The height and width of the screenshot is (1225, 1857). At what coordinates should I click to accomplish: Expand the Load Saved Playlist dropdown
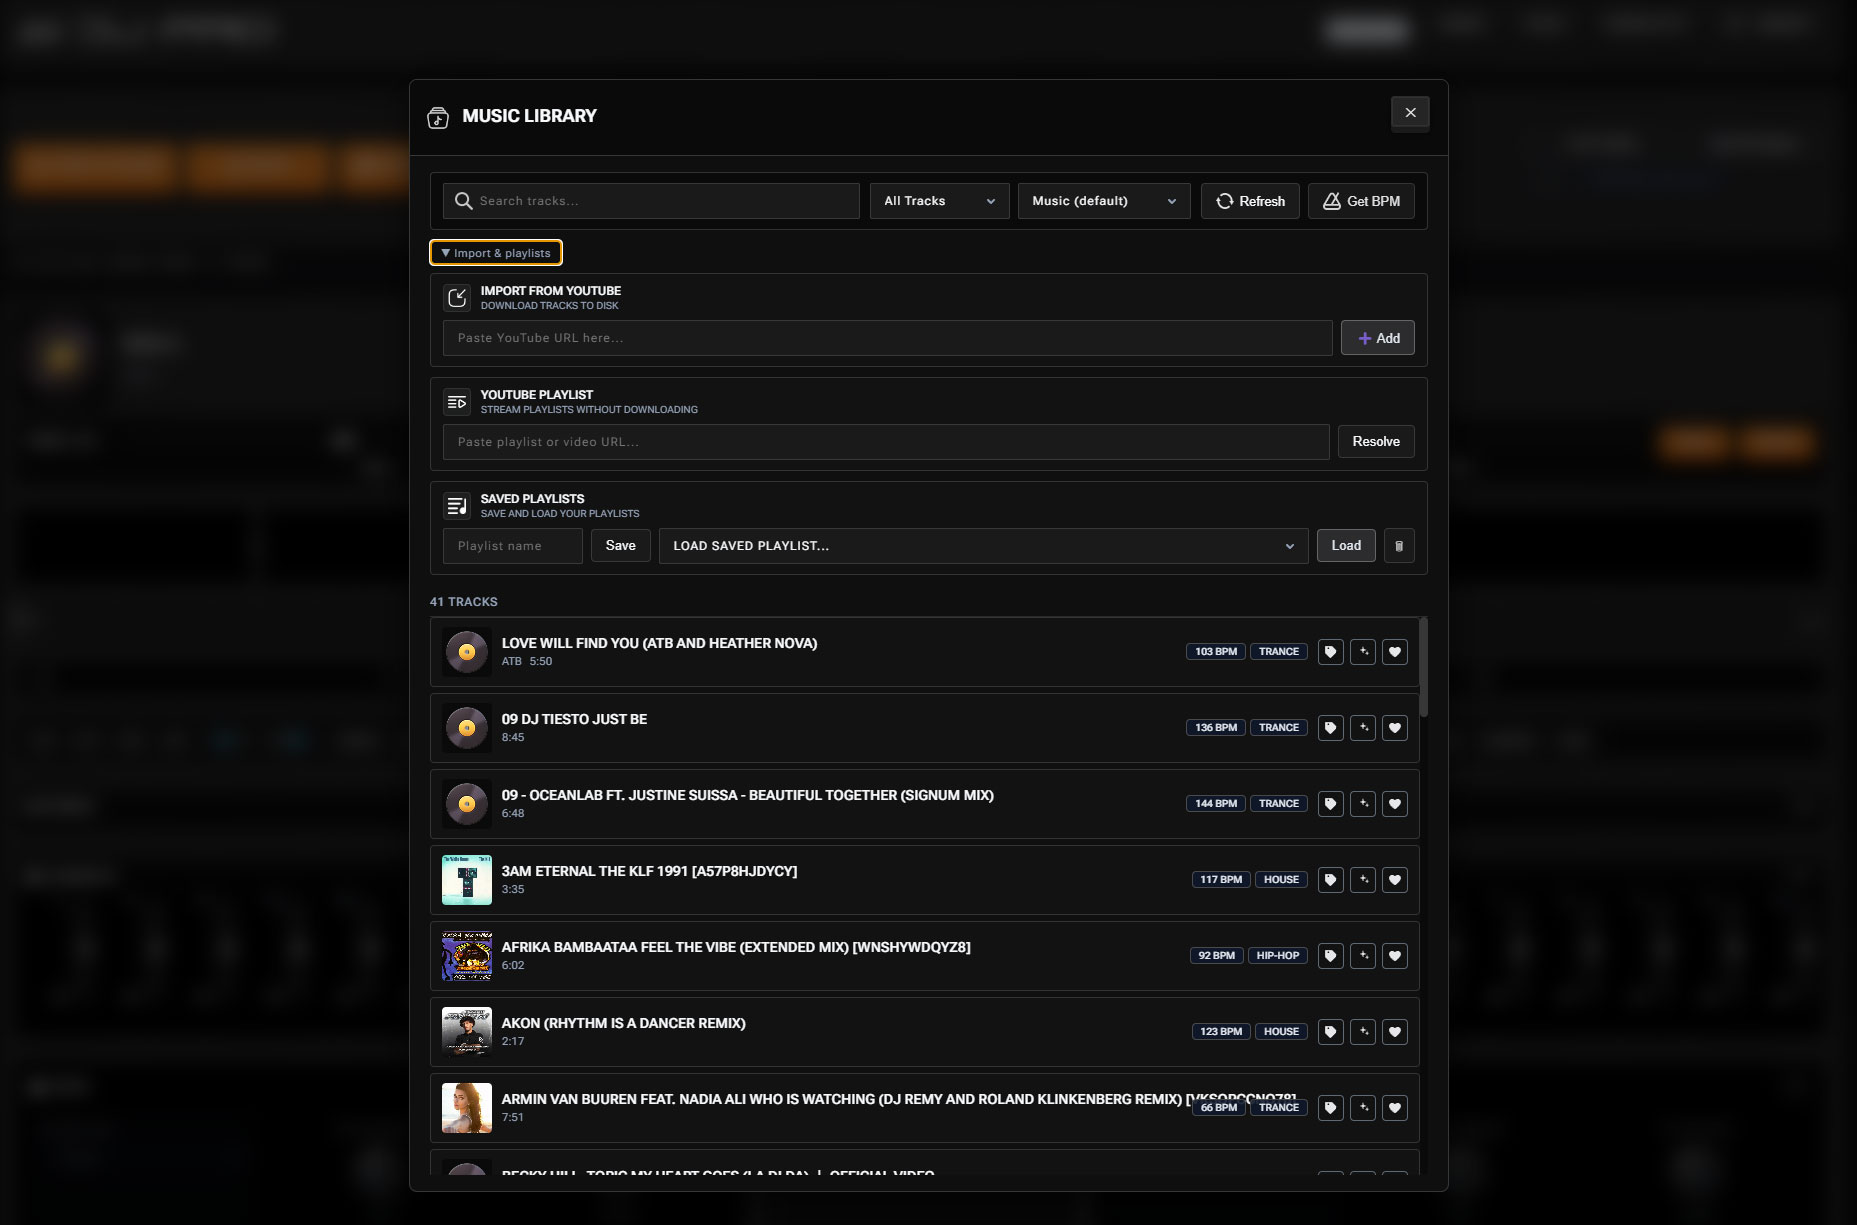[x=983, y=546]
